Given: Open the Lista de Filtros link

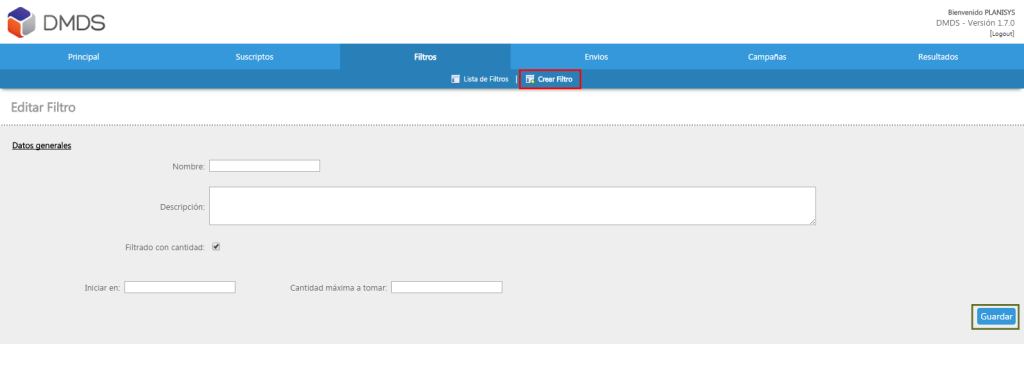Looking at the screenshot, I should [486, 79].
